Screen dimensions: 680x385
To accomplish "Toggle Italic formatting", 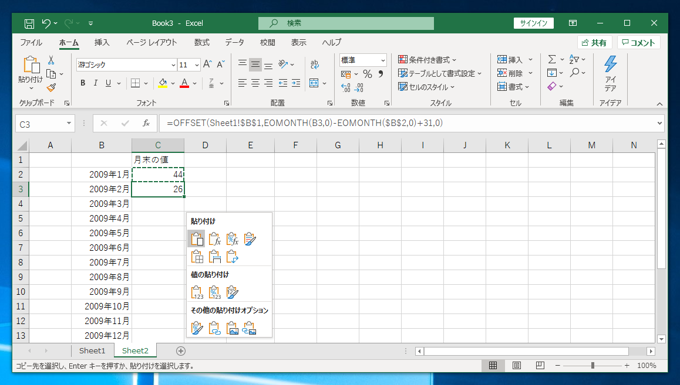I will pos(95,83).
